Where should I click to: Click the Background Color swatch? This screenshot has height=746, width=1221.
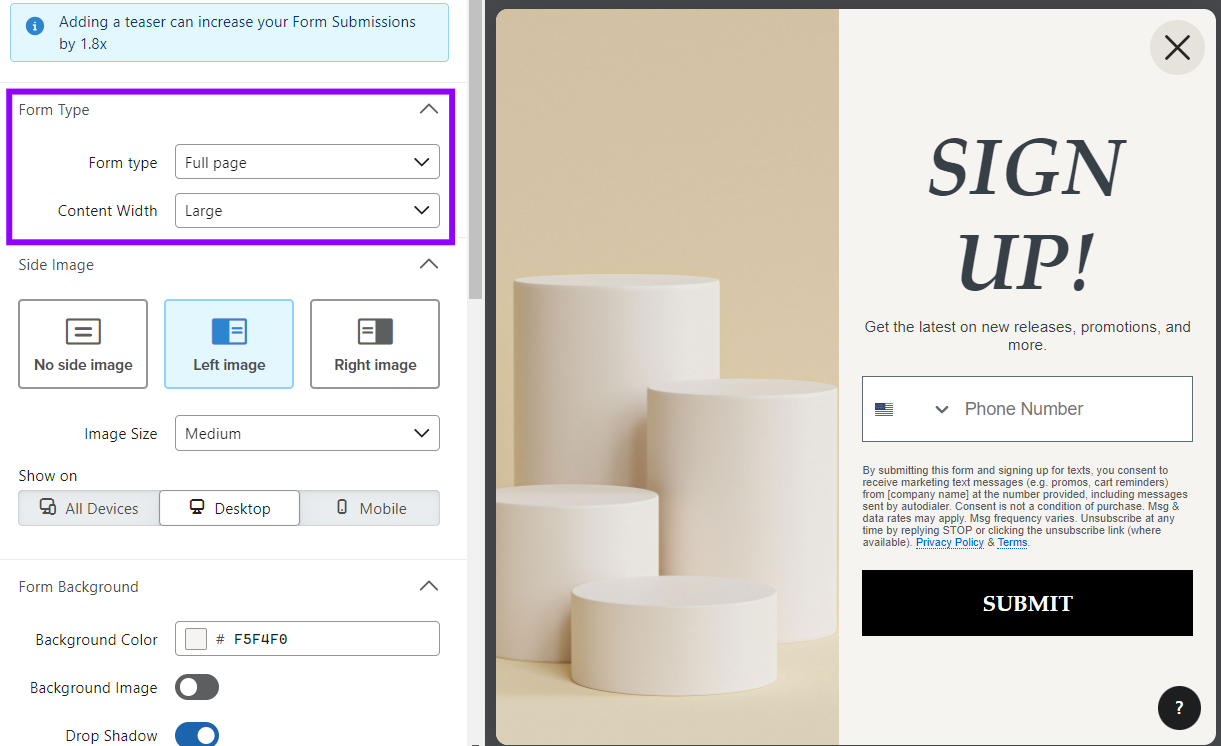[195, 638]
